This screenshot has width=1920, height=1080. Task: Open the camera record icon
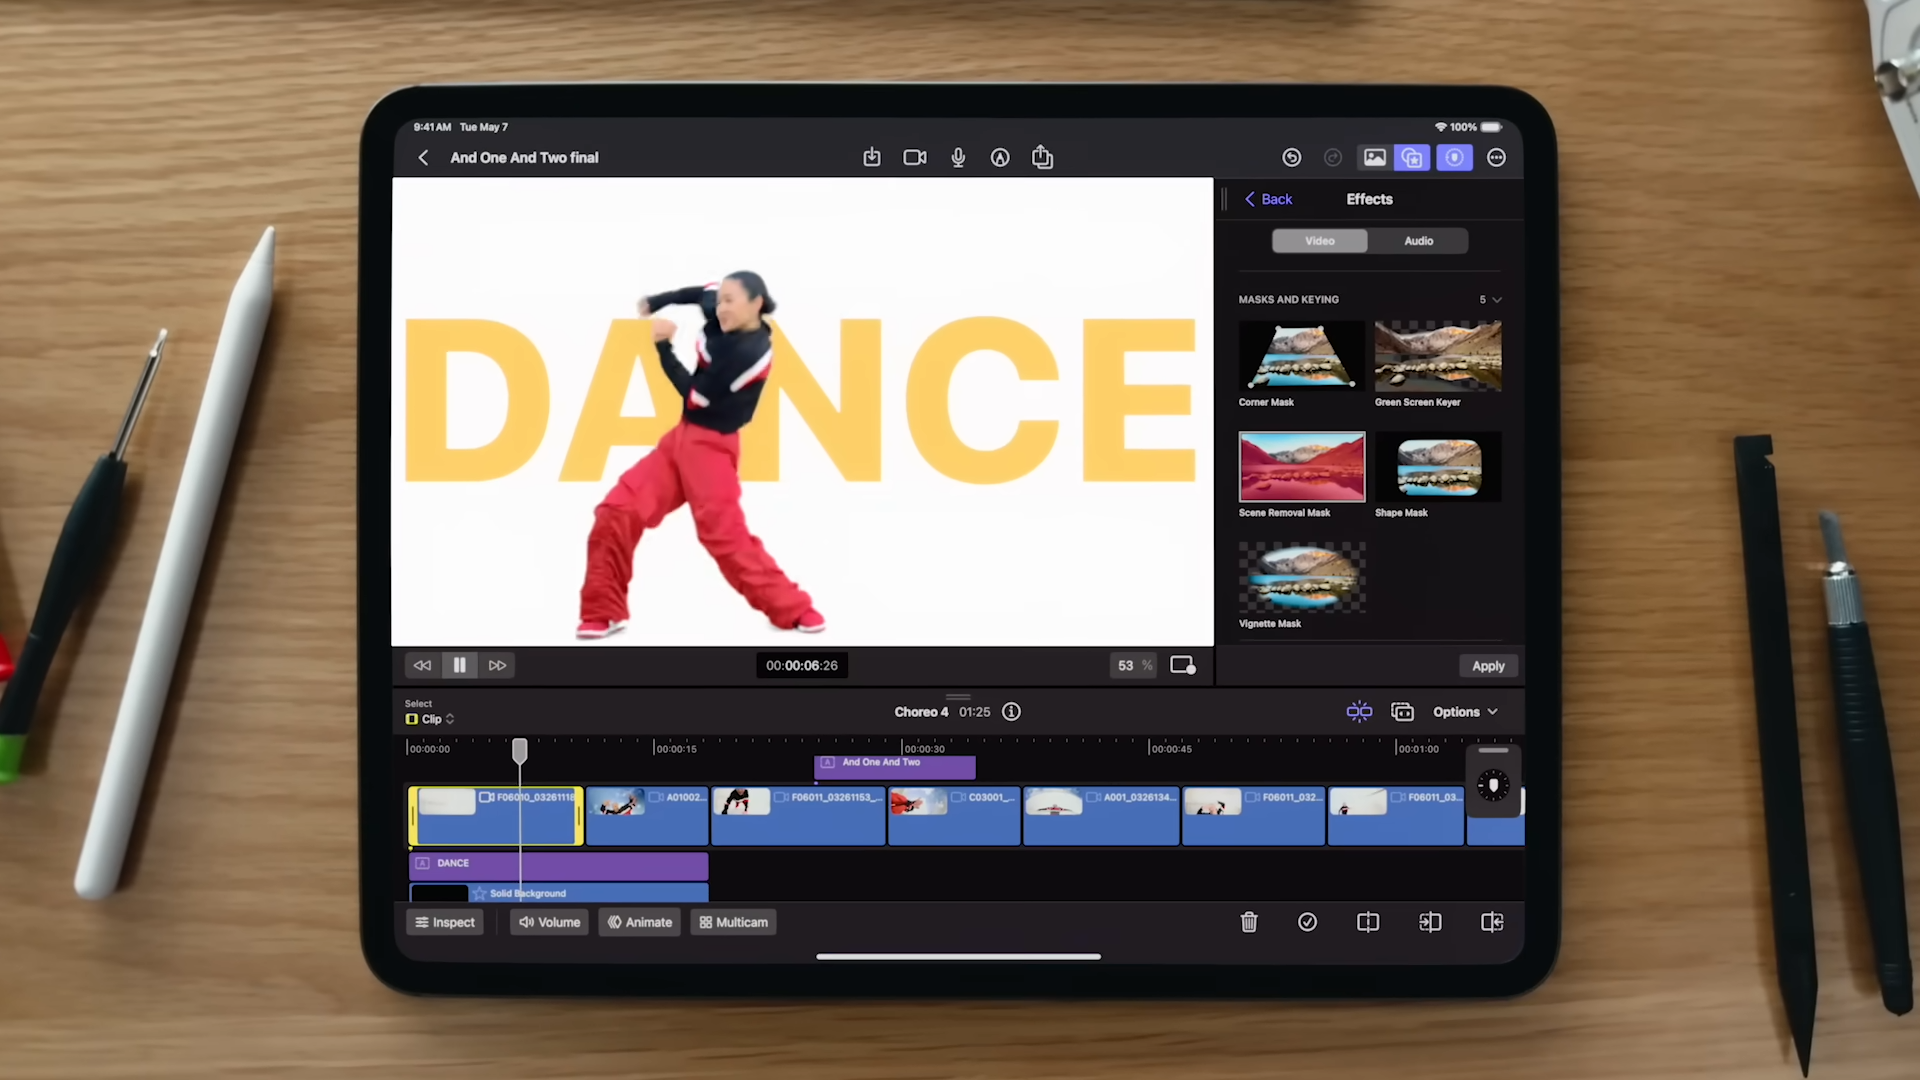pos(915,158)
